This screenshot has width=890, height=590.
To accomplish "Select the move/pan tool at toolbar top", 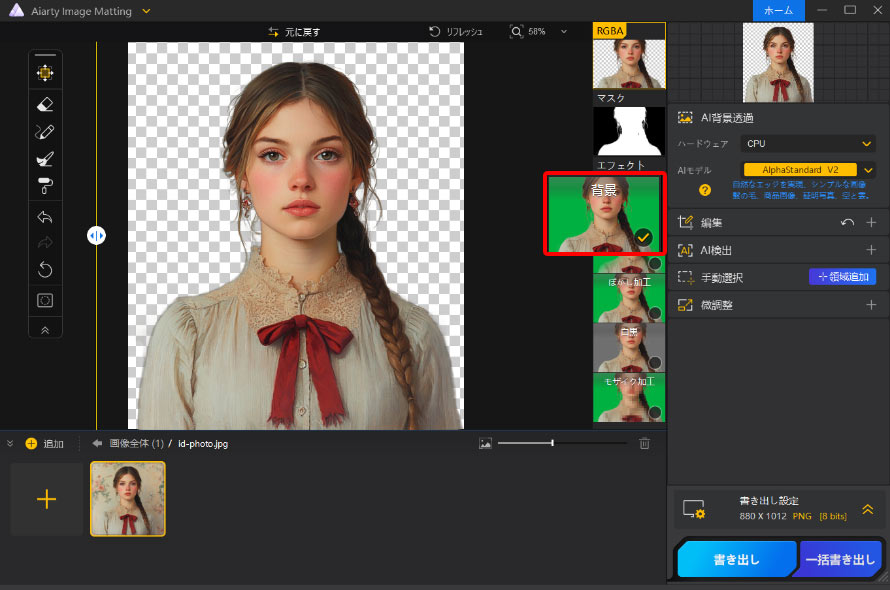I will click(45, 73).
